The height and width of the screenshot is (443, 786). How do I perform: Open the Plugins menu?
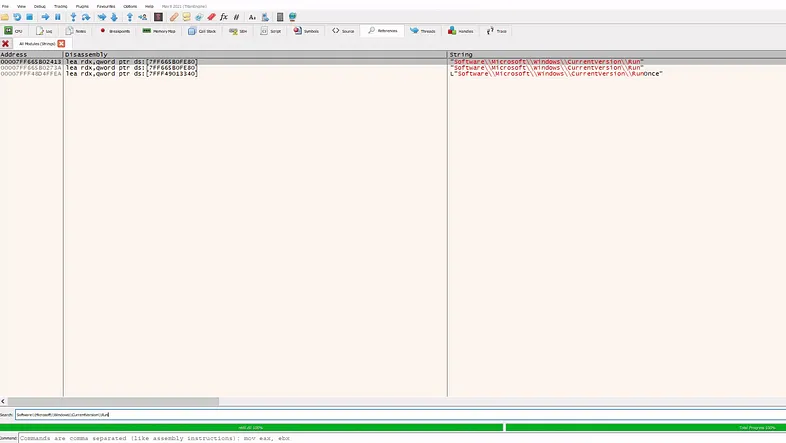82,7
